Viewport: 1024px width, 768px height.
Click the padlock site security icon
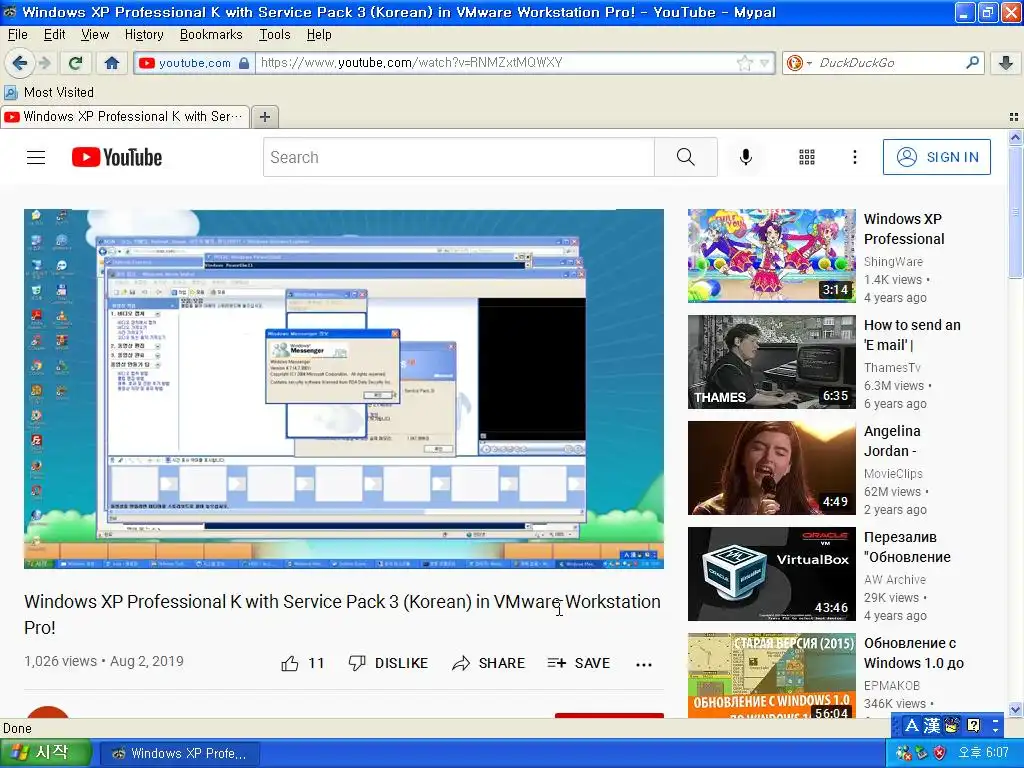(244, 63)
